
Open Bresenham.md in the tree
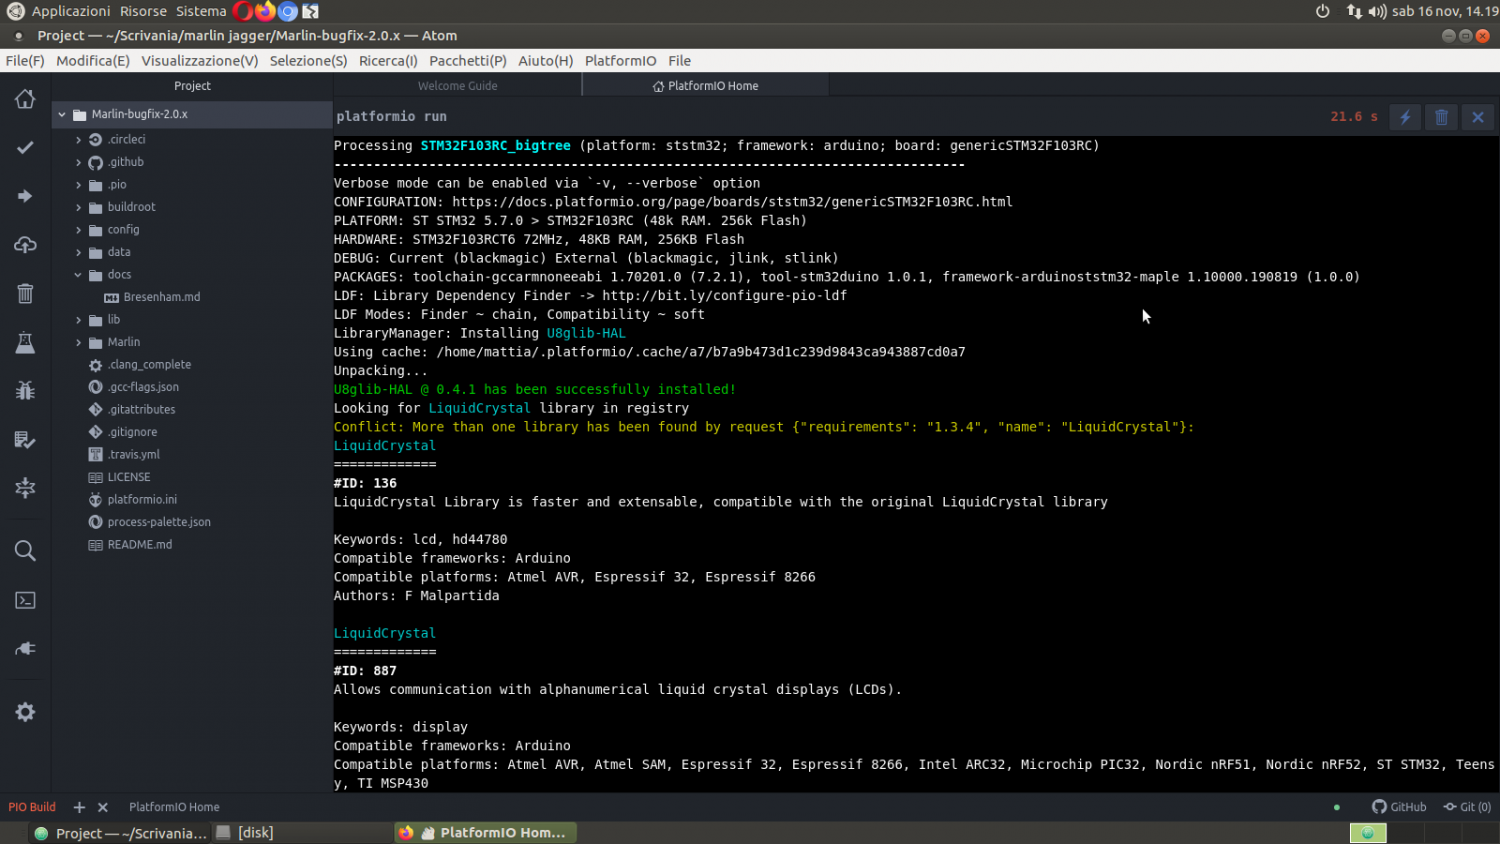[162, 297]
